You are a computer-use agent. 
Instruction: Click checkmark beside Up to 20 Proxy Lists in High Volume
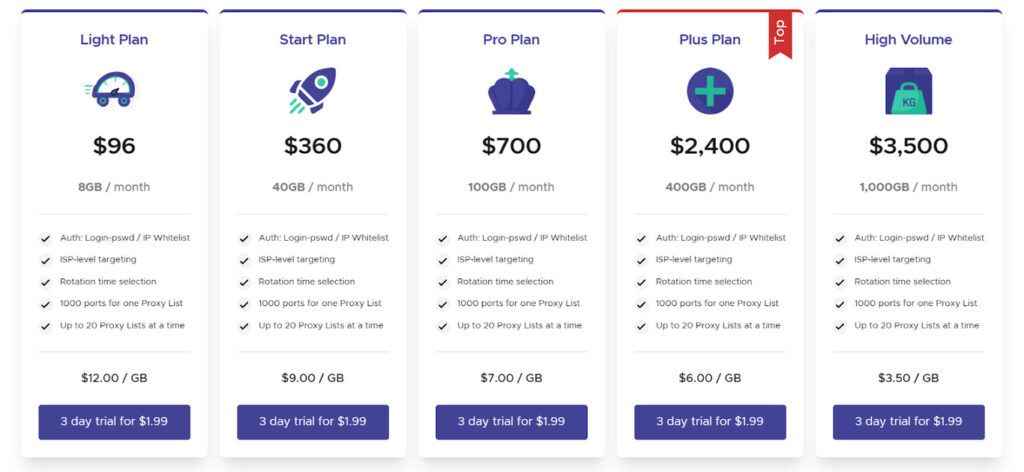pos(840,326)
